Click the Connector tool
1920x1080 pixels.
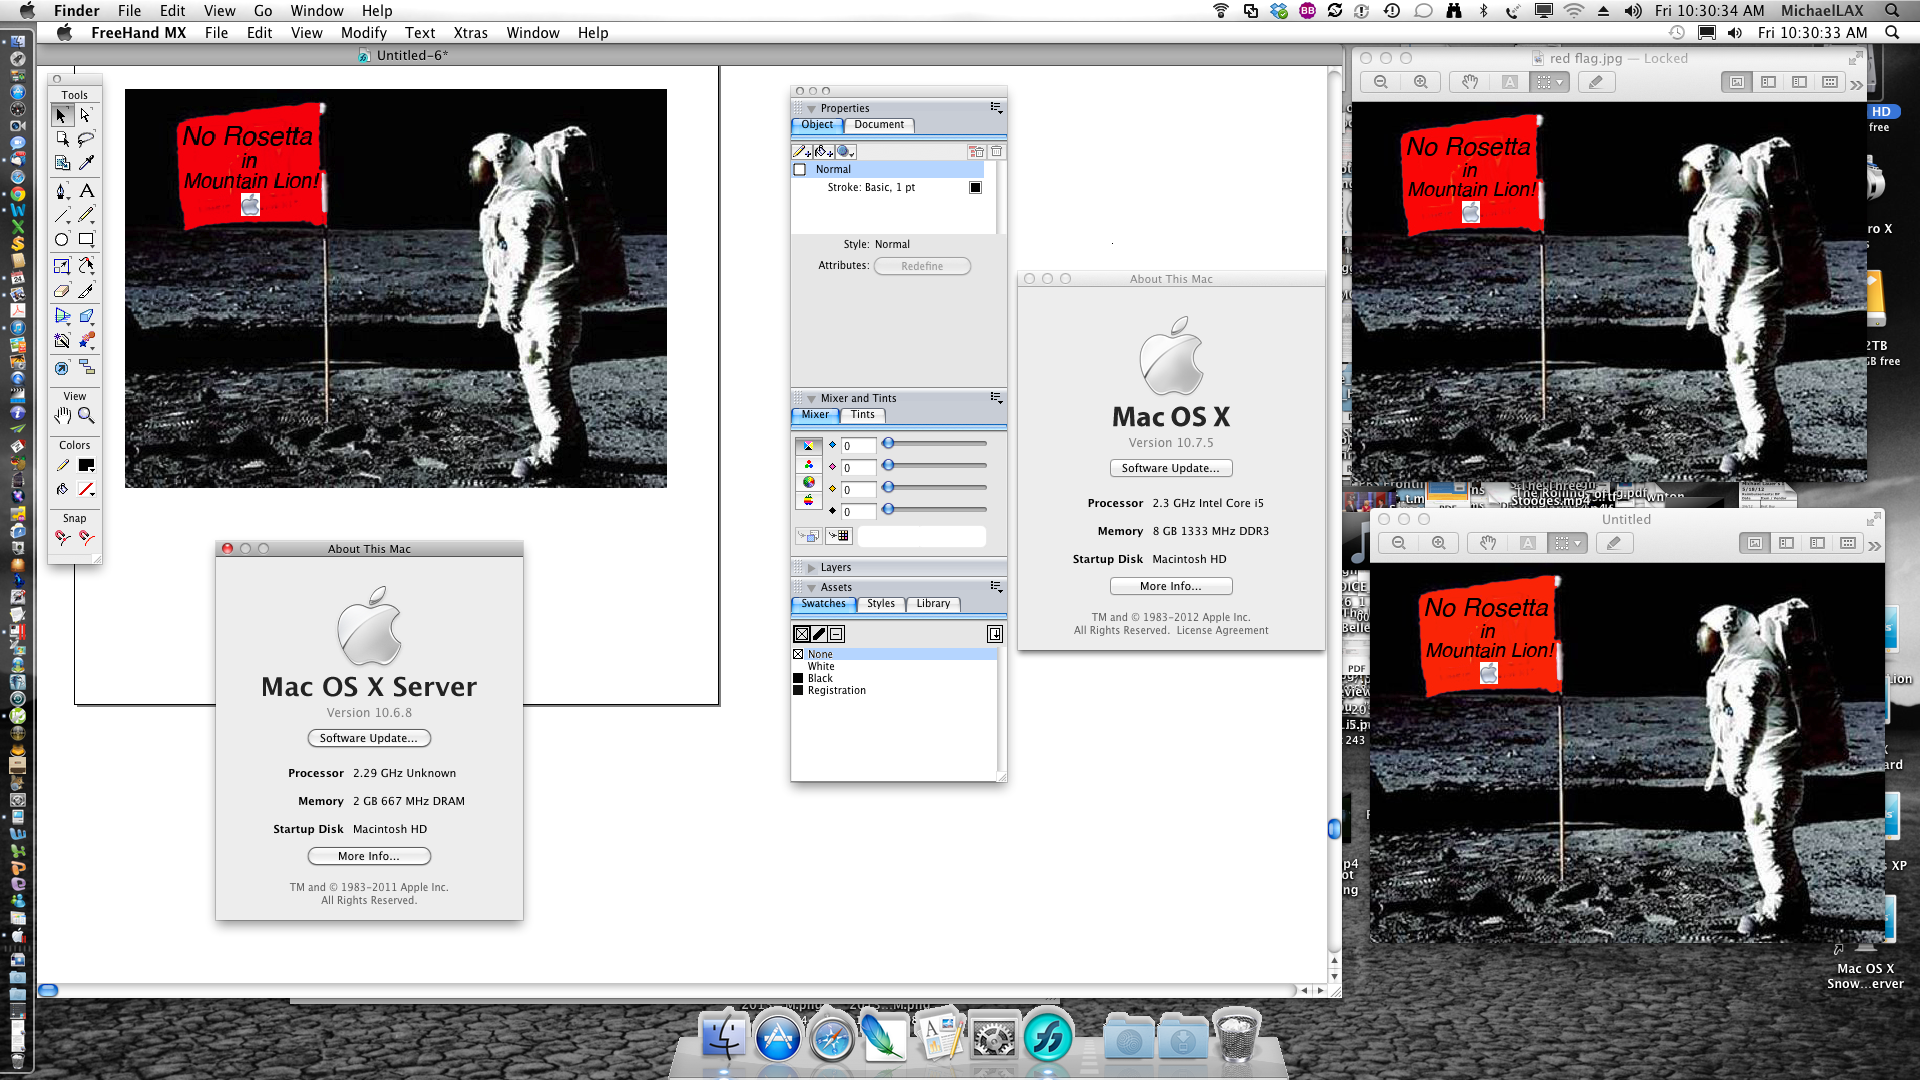[86, 368]
